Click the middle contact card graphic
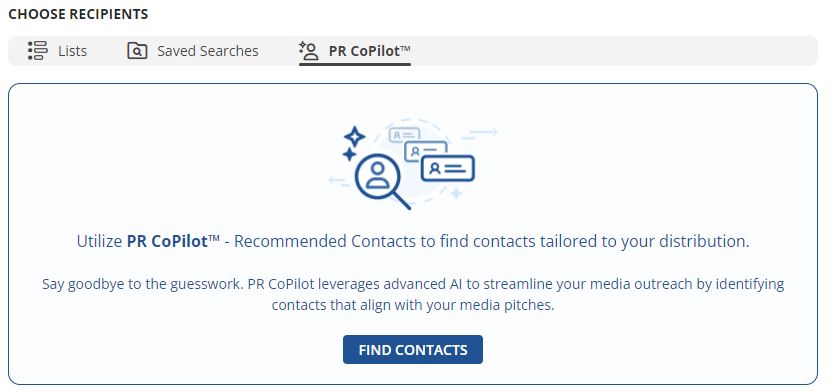Viewport: 834px width, 392px height. point(426,151)
